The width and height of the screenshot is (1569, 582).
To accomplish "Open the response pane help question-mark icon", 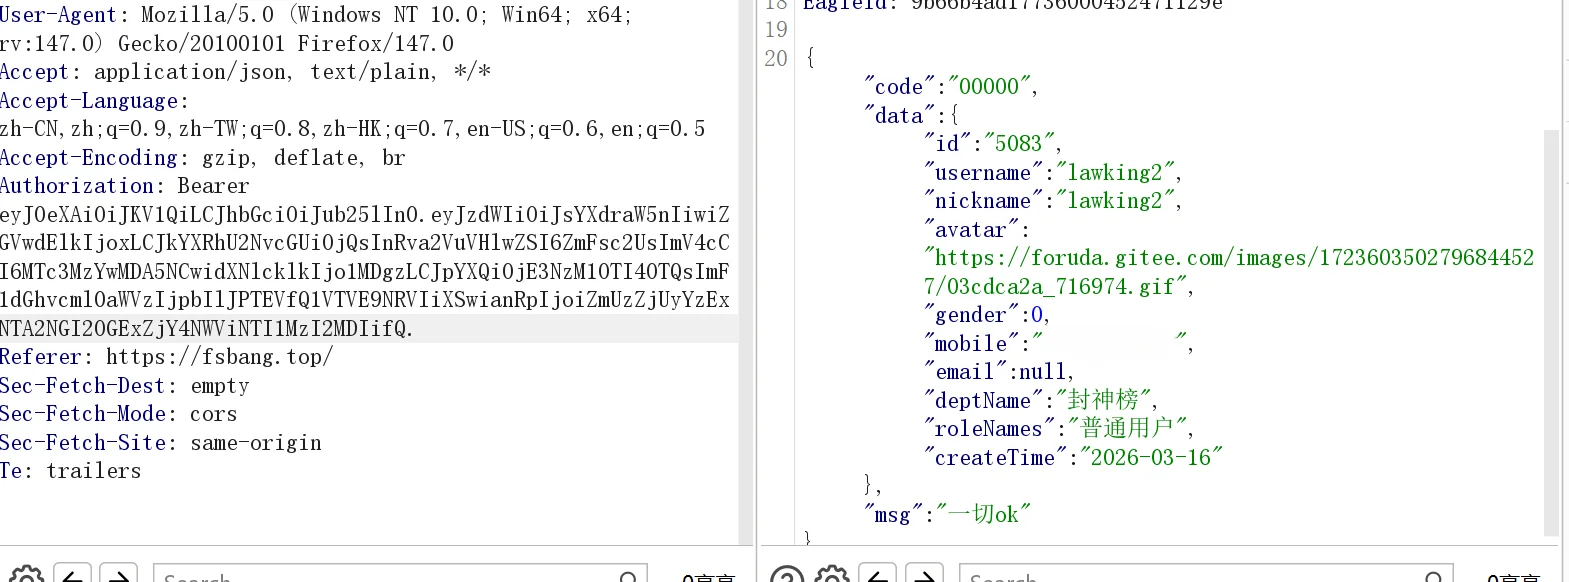I will 787,575.
